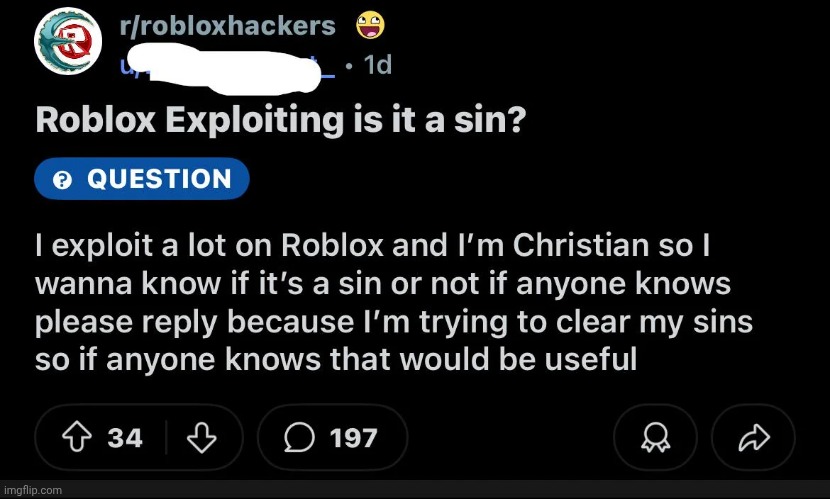This screenshot has width=830, height=499.
Task: Filter by the QUESTION flair tag
Action: coord(142,179)
